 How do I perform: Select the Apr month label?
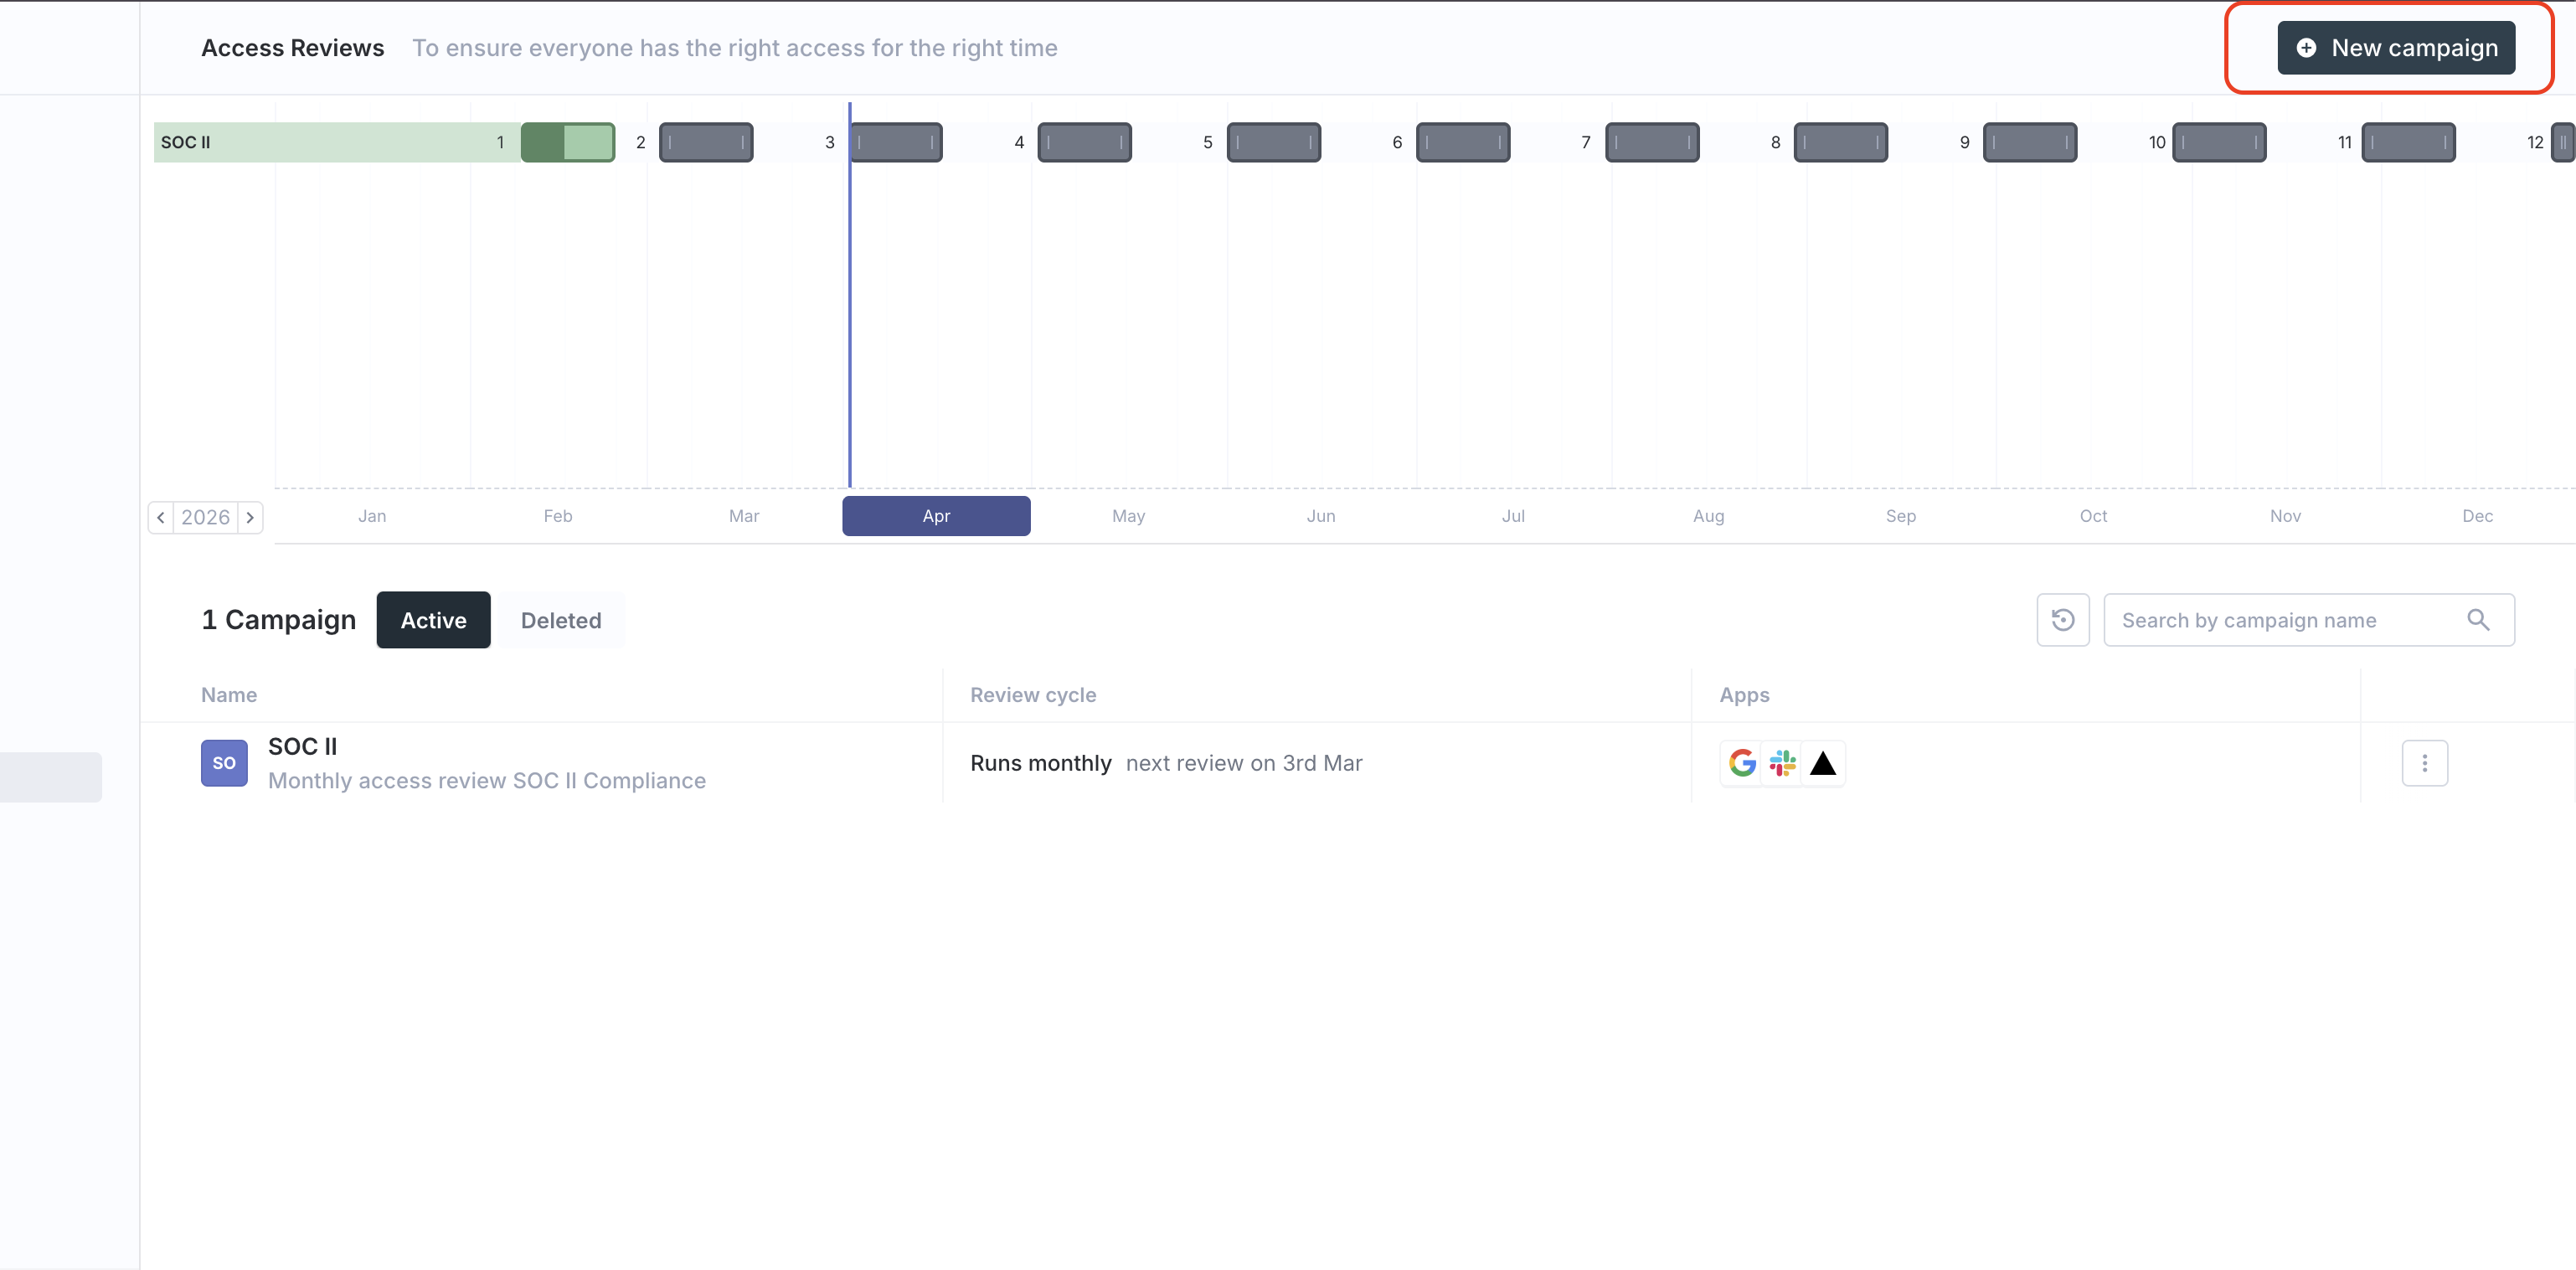[936, 516]
